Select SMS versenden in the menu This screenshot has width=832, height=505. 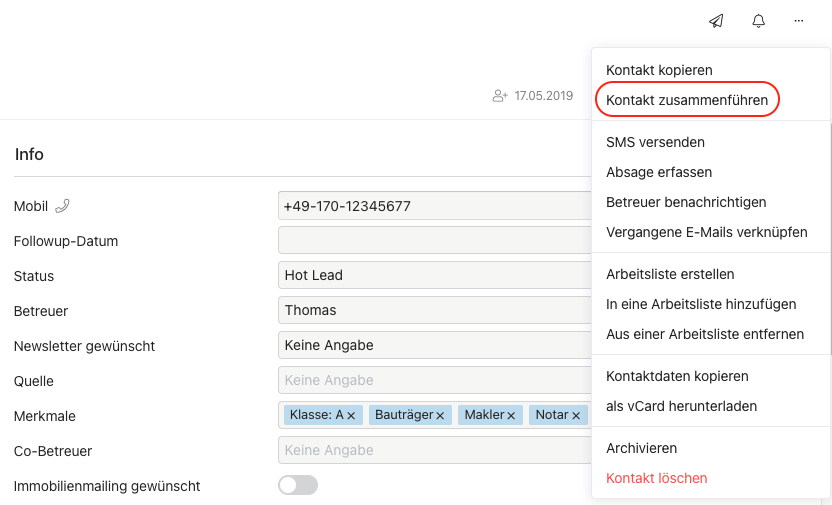(x=655, y=142)
